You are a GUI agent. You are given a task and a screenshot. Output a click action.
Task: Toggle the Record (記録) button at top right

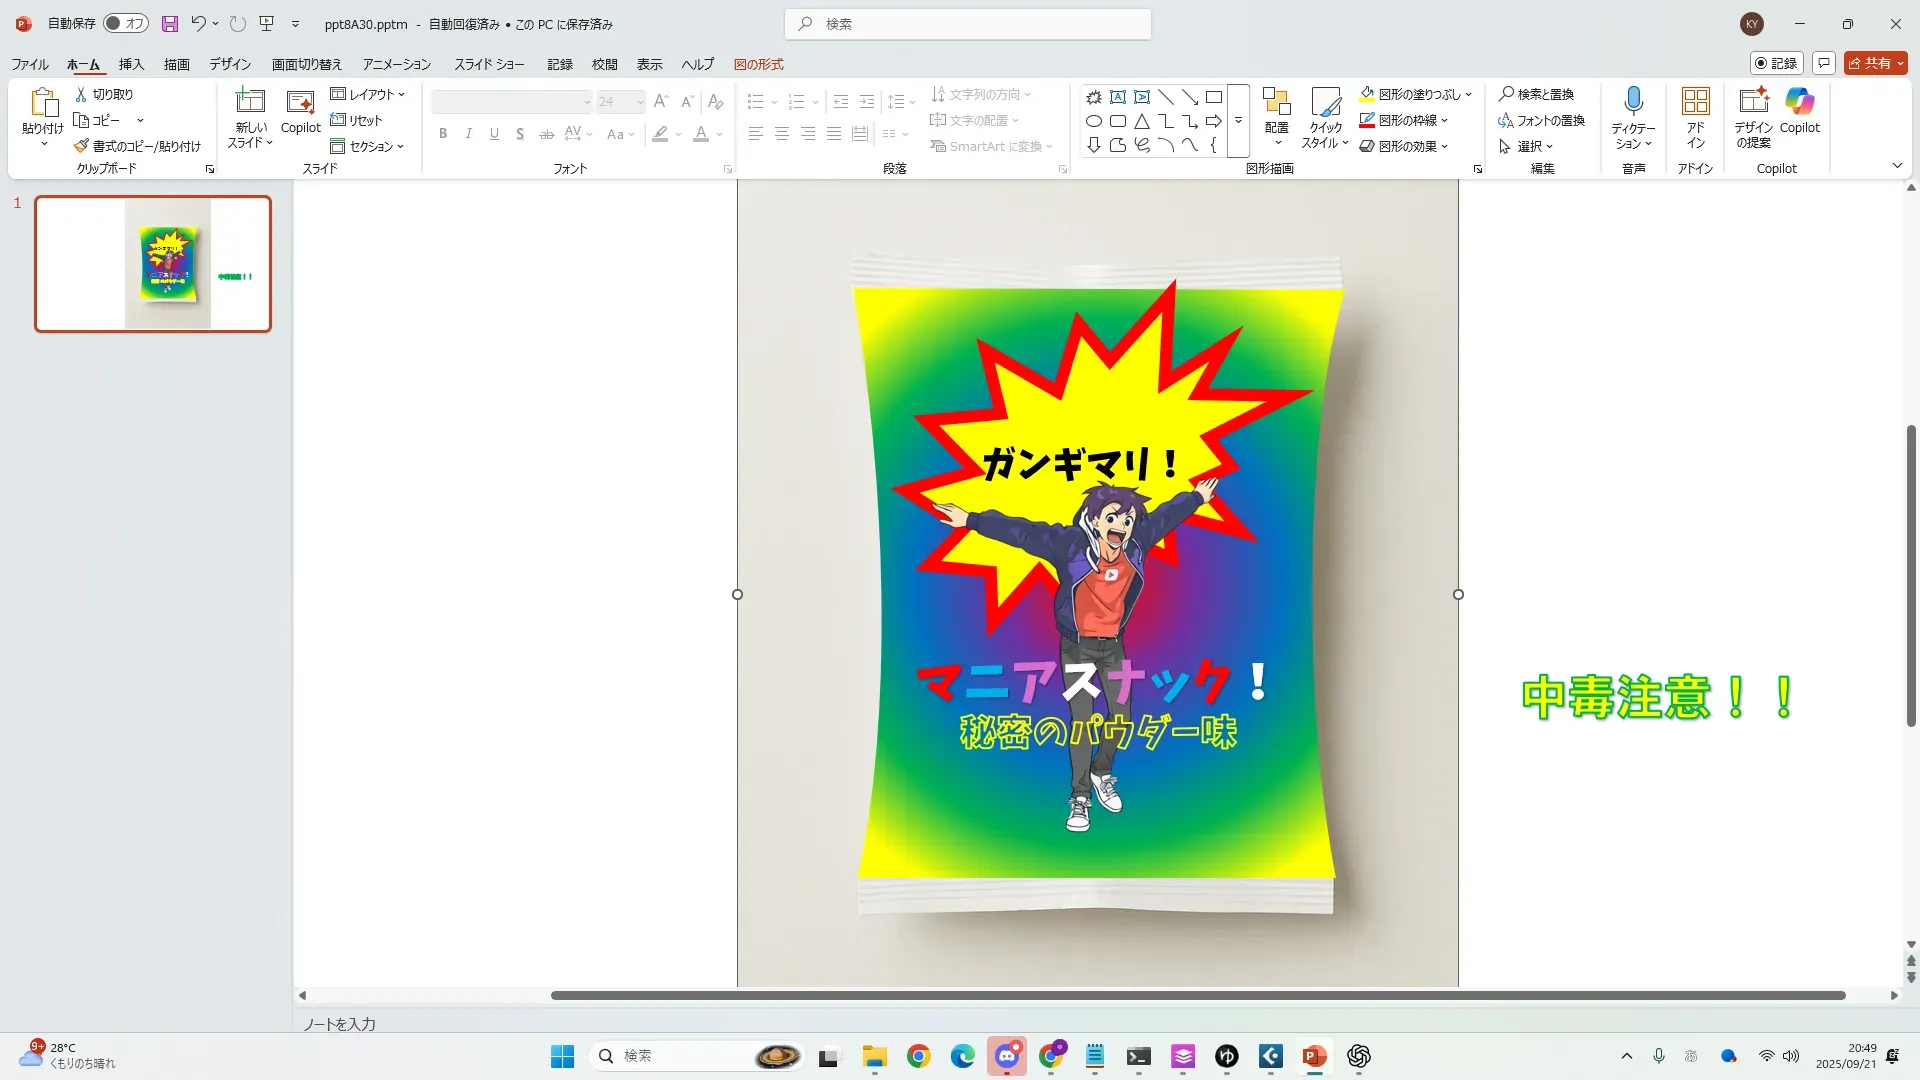pyautogui.click(x=1776, y=63)
